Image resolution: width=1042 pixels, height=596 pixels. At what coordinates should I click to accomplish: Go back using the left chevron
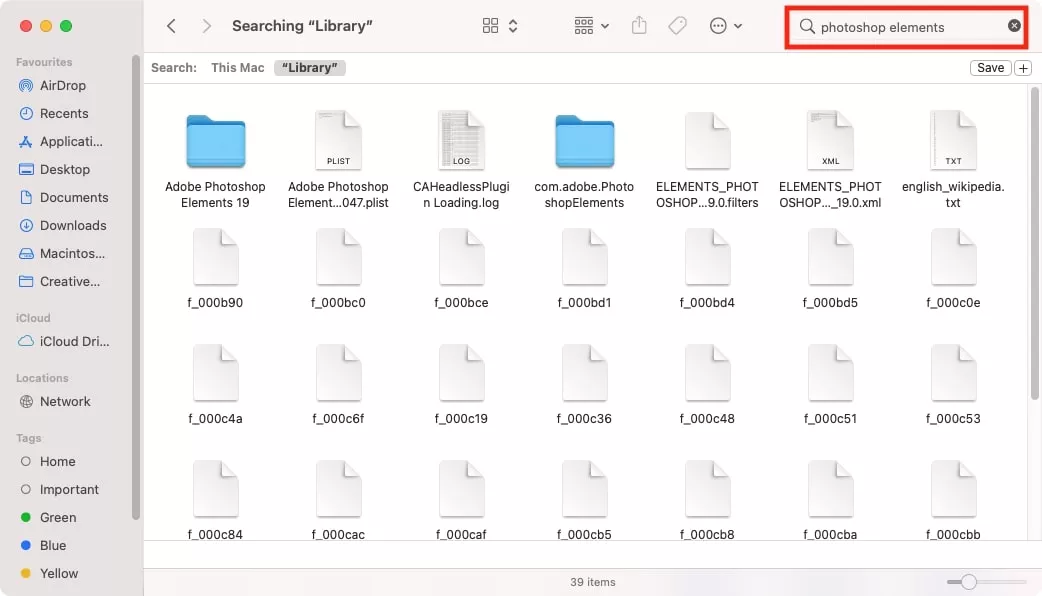pos(172,27)
